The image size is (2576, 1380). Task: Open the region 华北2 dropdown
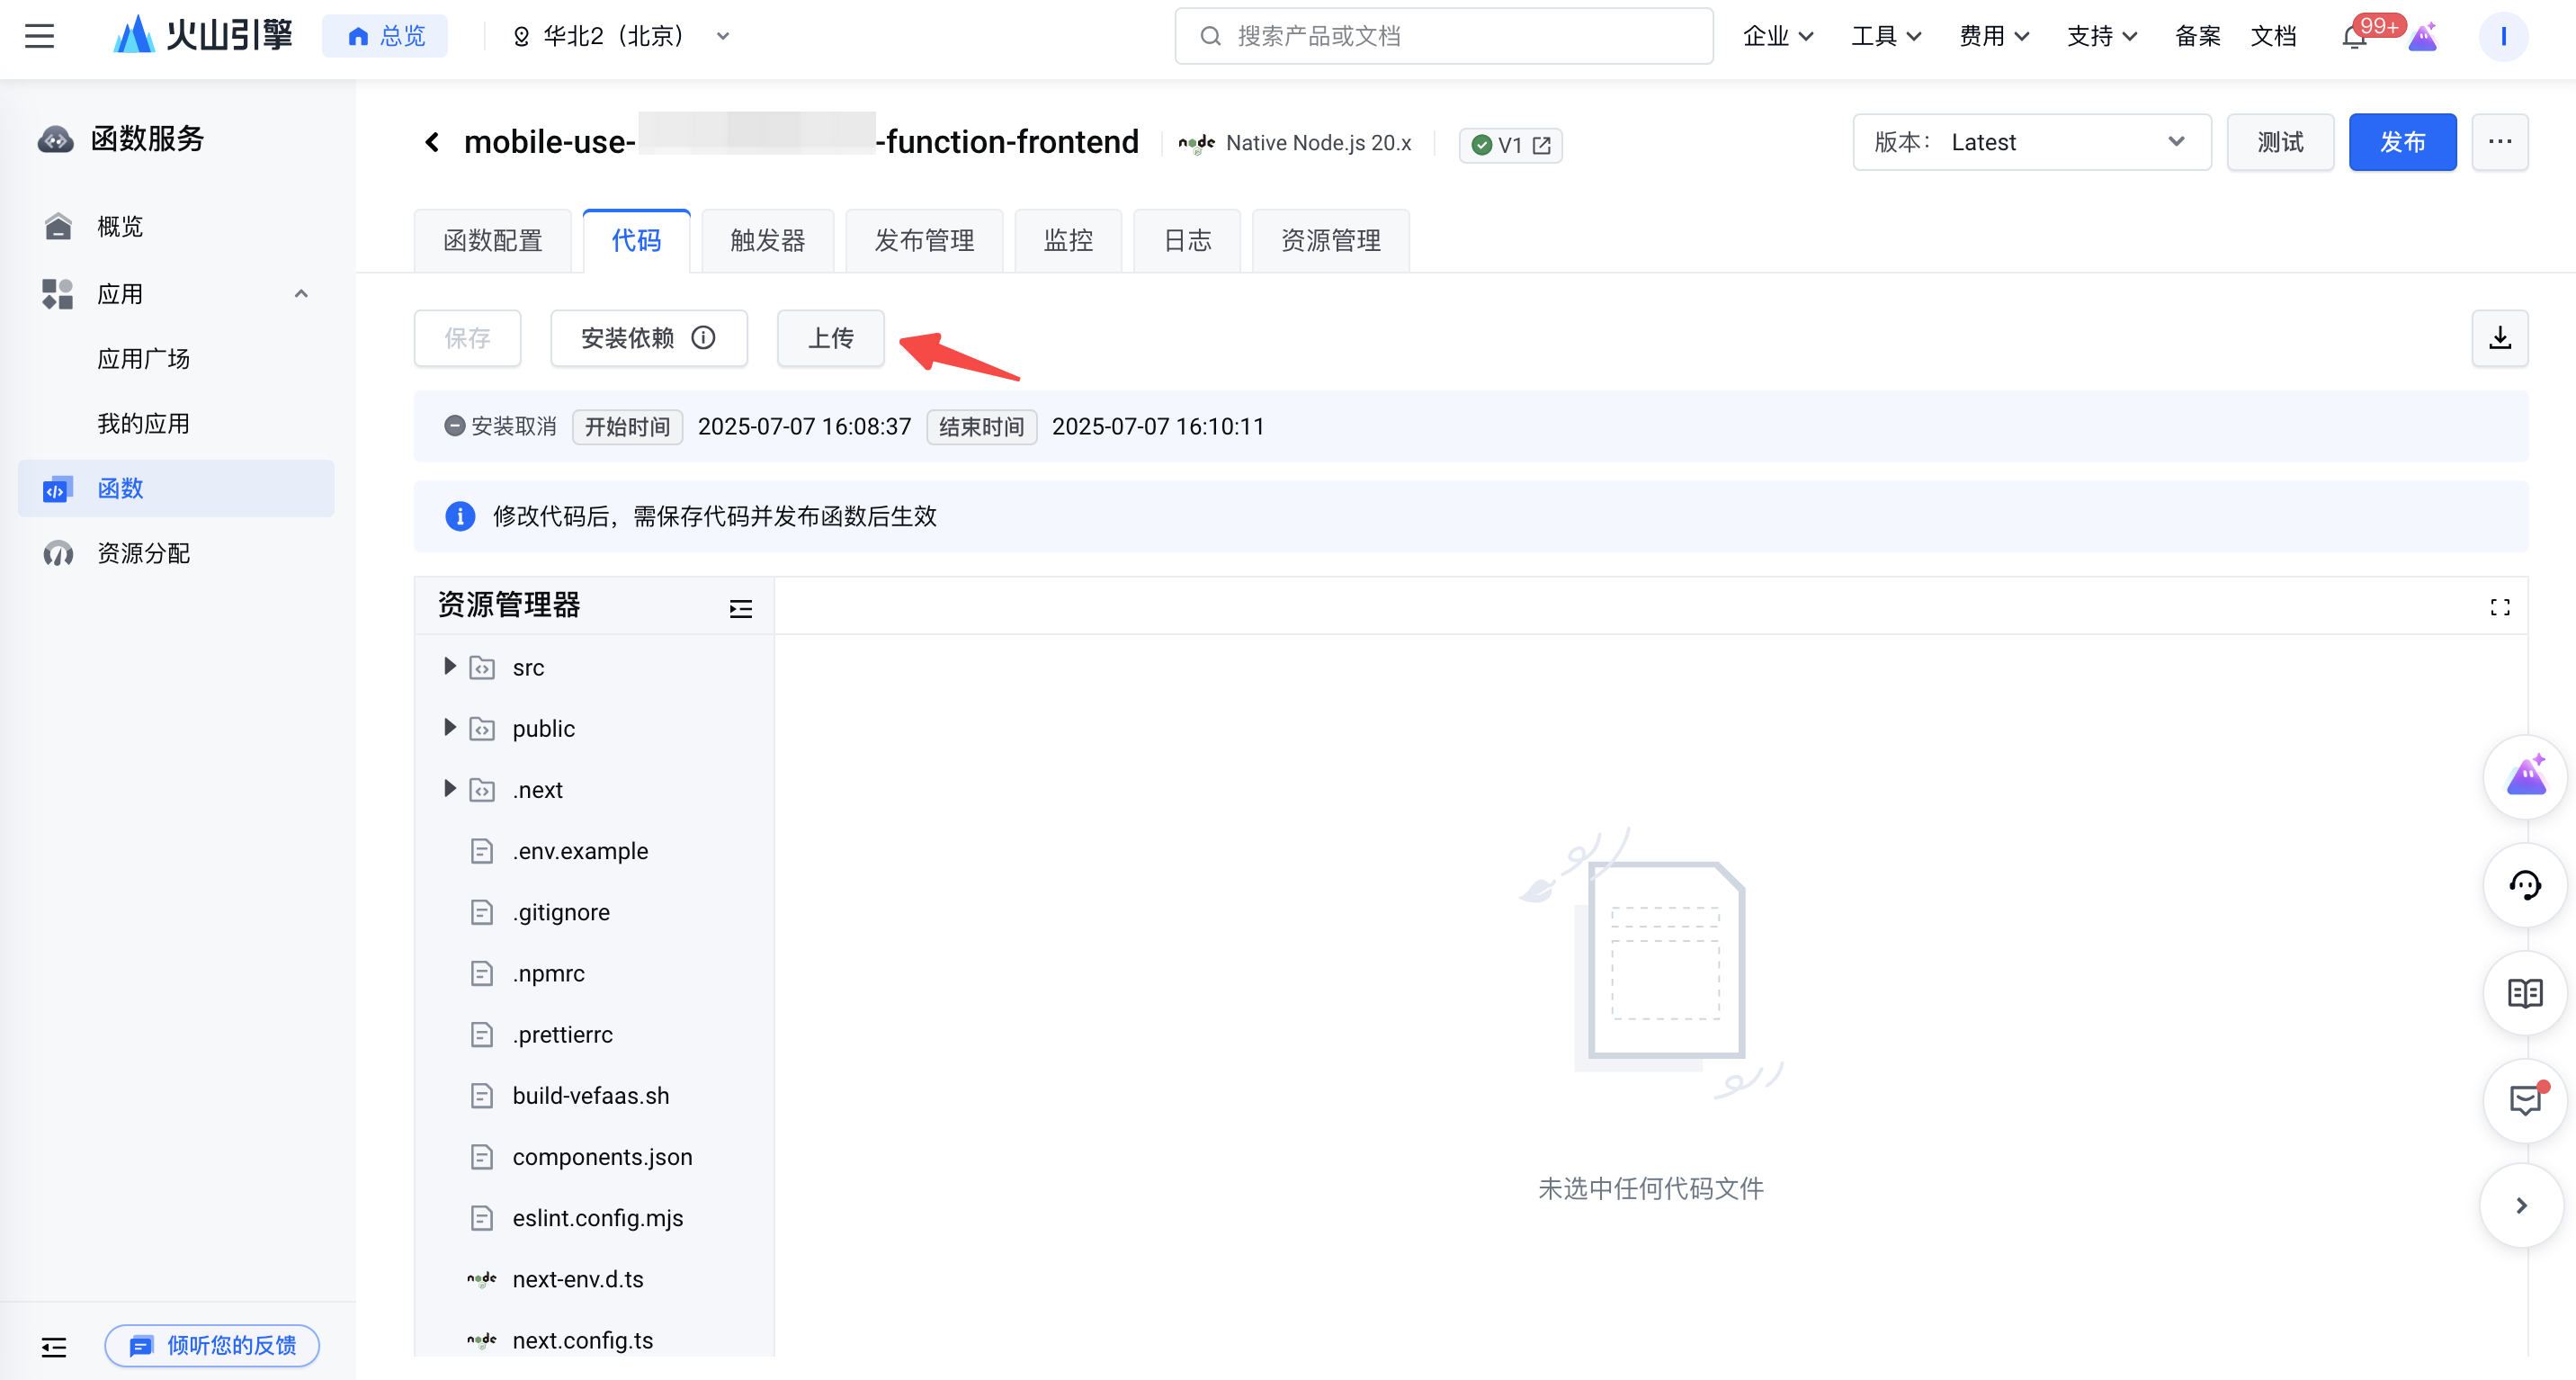(620, 36)
